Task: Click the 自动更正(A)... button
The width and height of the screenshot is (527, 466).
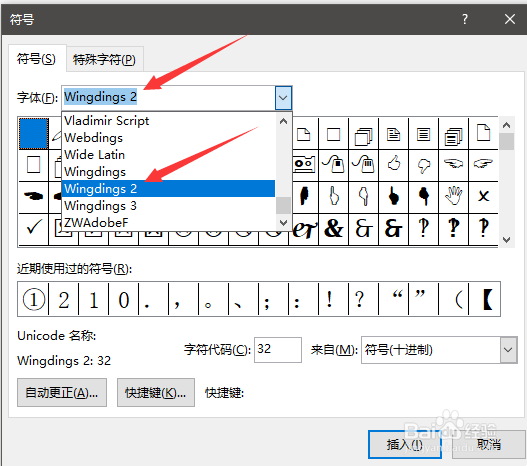Action: (x=62, y=392)
